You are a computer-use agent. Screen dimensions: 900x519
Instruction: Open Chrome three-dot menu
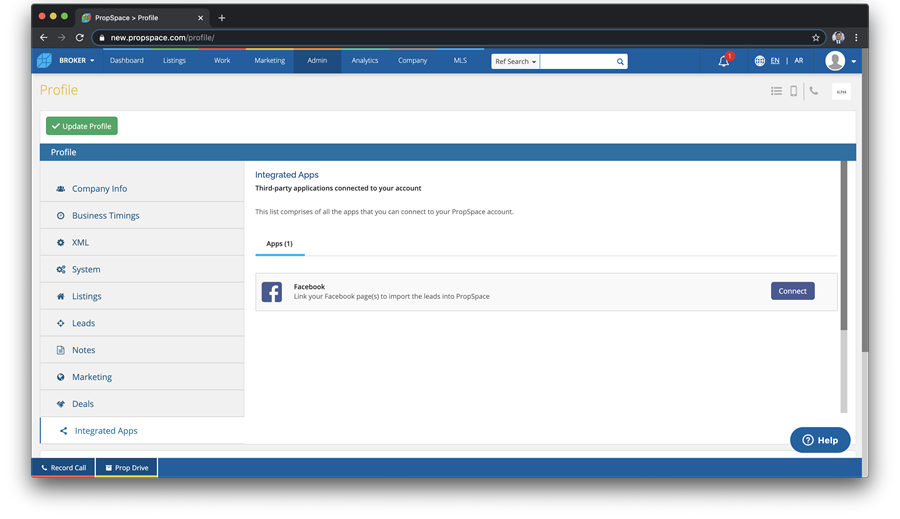pyautogui.click(x=856, y=37)
